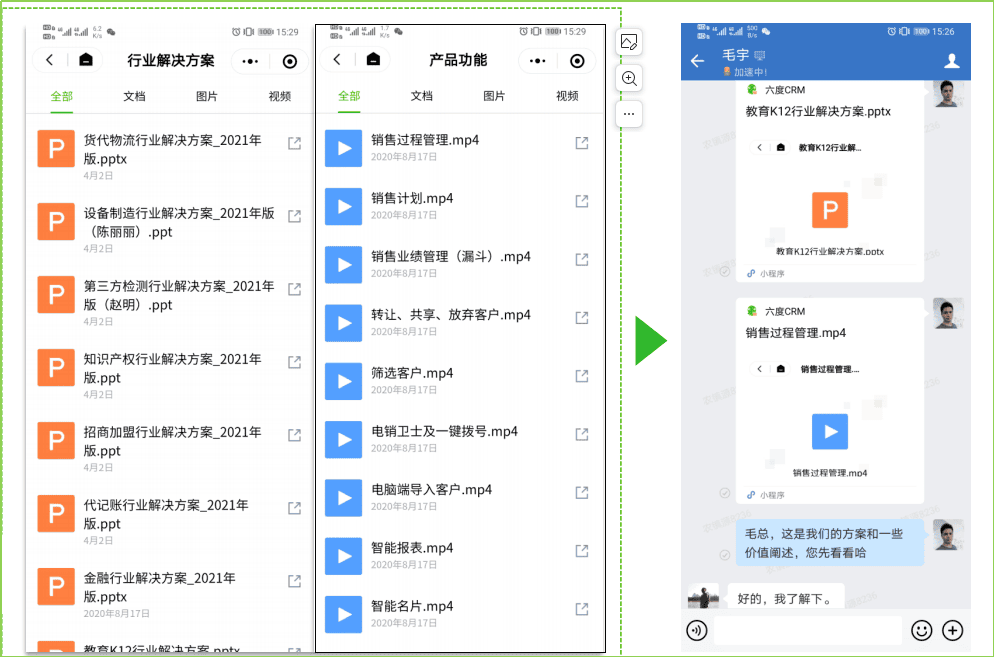Image resolution: width=994 pixels, height=657 pixels.
Task: Open the three-dots menu in 行业解决方案 header
Action: [251, 61]
